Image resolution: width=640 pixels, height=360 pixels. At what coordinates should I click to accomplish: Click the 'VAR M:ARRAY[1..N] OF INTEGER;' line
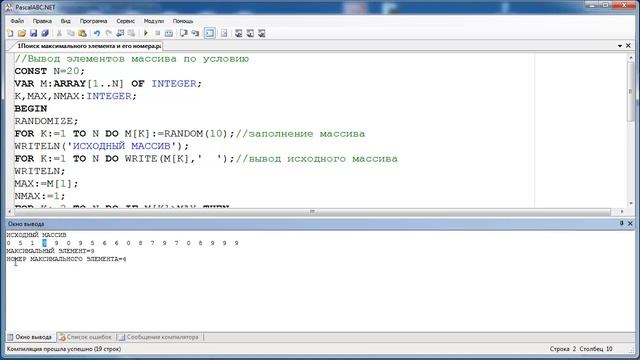108,84
